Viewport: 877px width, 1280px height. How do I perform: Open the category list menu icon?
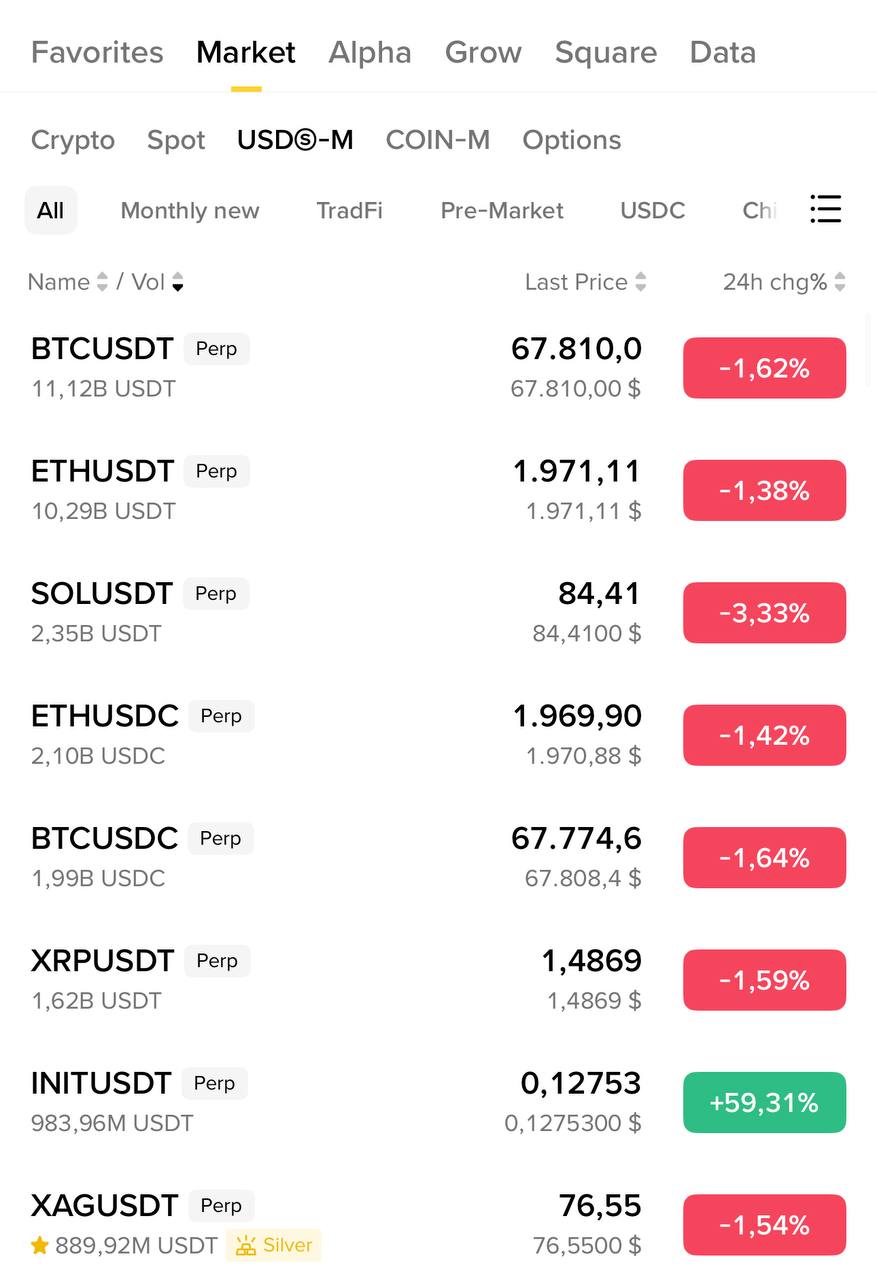coord(825,209)
